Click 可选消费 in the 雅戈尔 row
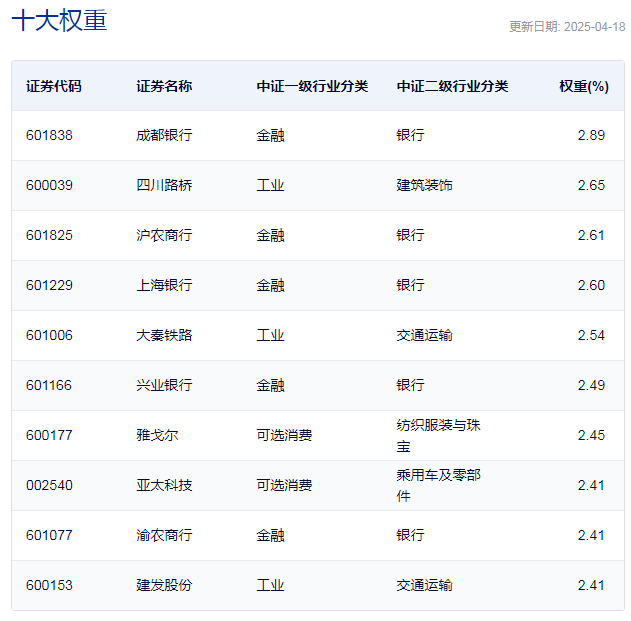This screenshot has width=631, height=621. 285,435
